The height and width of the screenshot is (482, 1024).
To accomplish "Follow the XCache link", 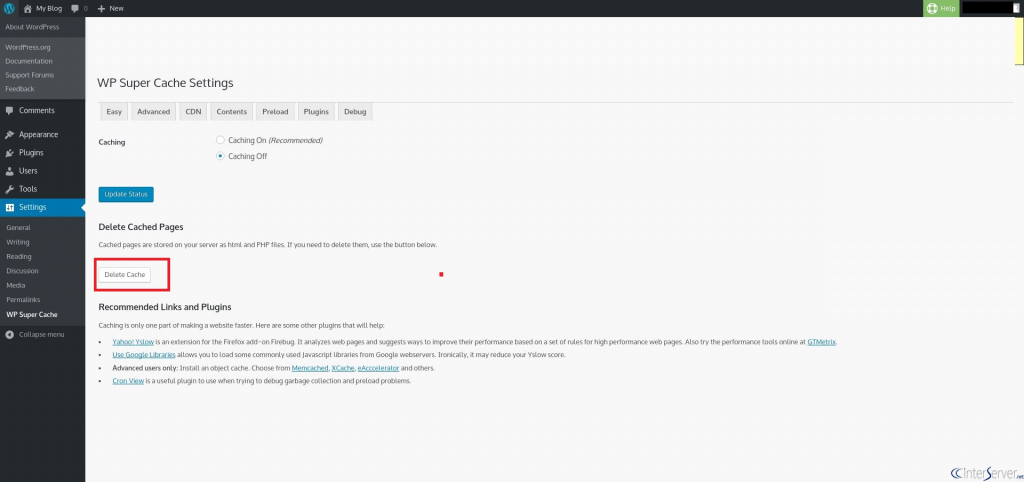I will pos(343,368).
